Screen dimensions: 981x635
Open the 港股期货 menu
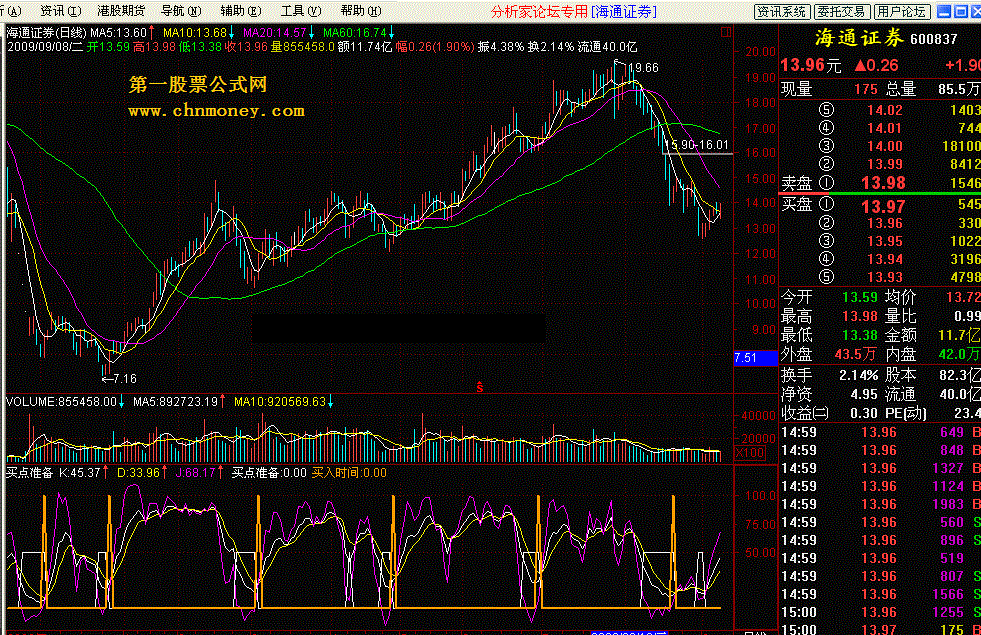[121, 11]
